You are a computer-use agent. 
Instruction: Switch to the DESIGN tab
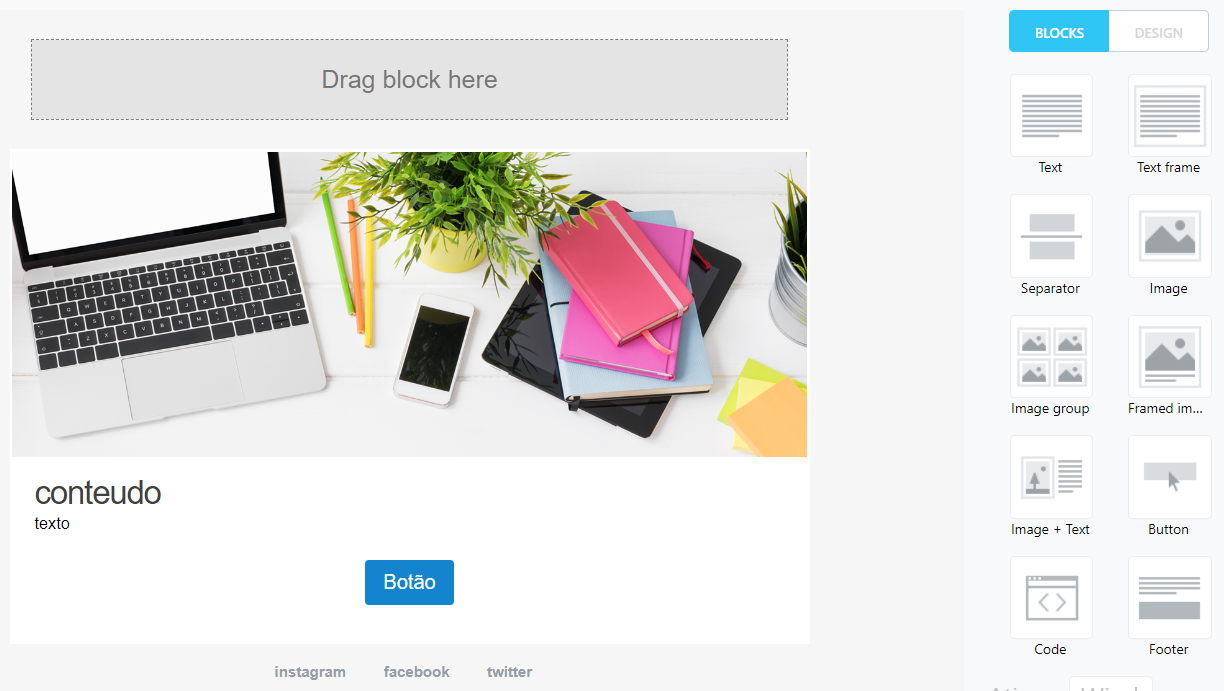1159,32
